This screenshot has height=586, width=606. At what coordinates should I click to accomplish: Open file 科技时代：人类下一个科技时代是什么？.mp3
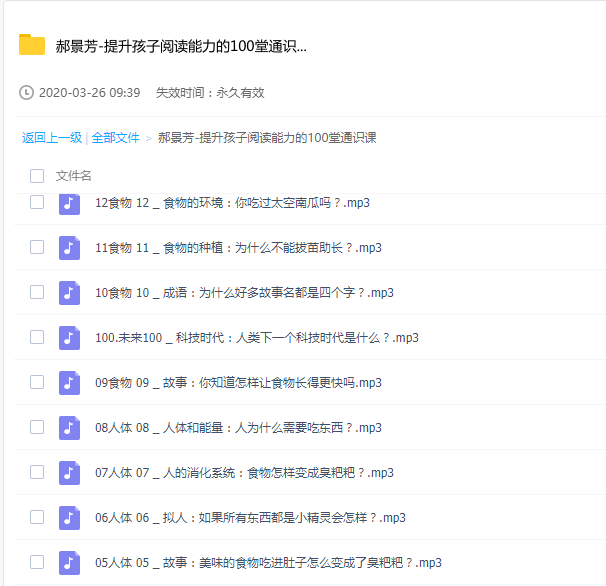[257, 338]
